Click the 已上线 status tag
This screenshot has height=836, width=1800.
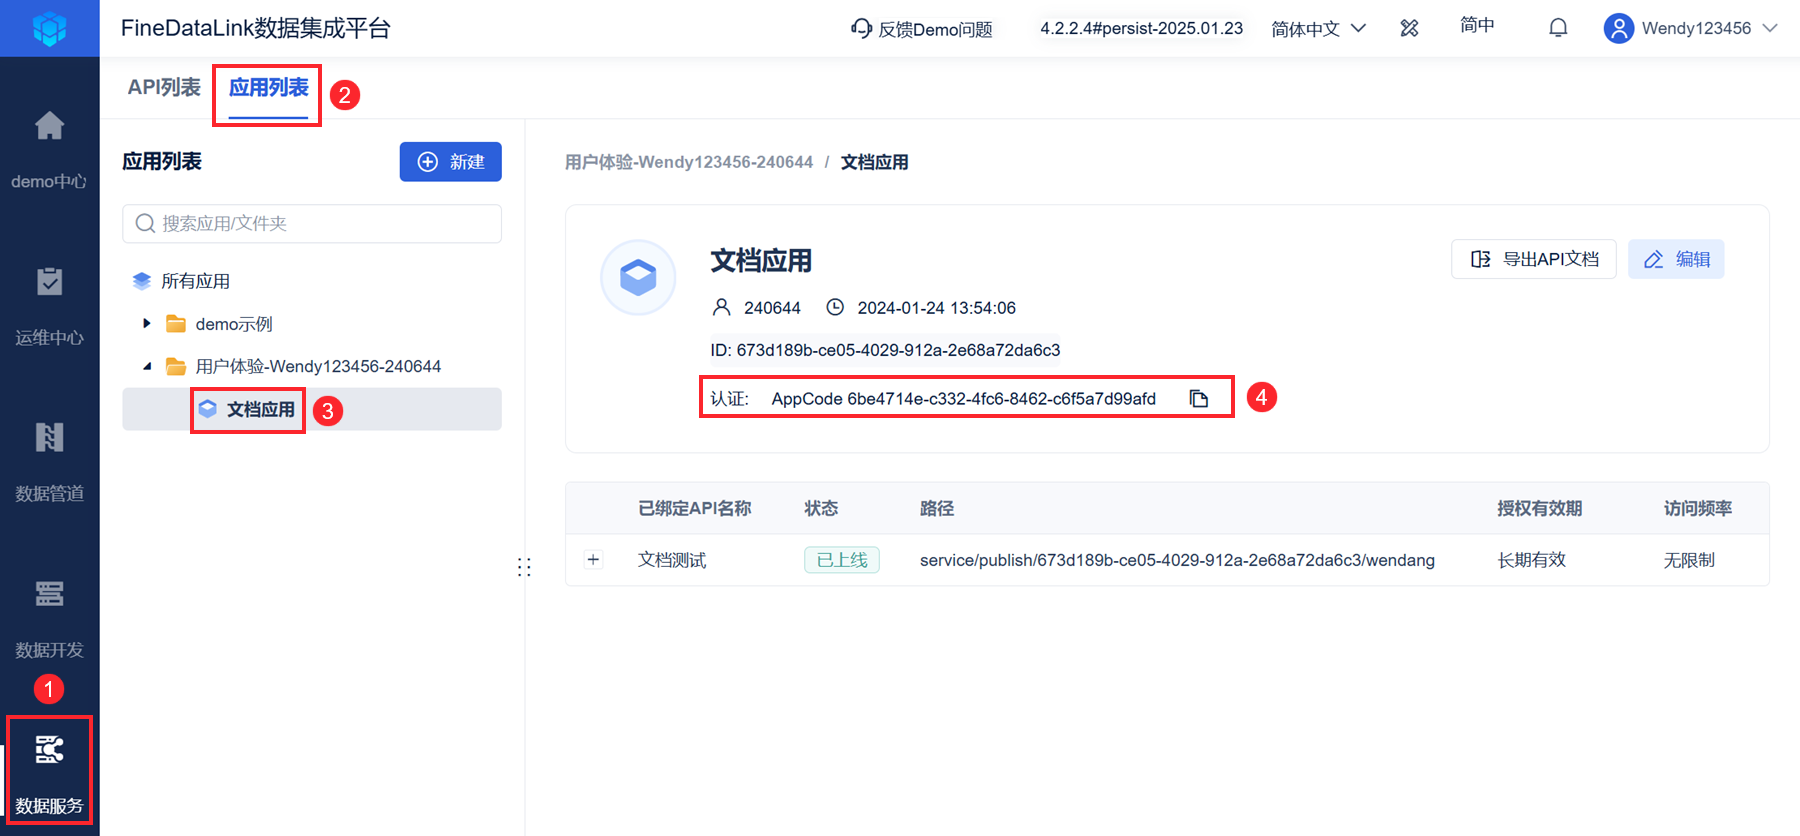pyautogui.click(x=842, y=560)
